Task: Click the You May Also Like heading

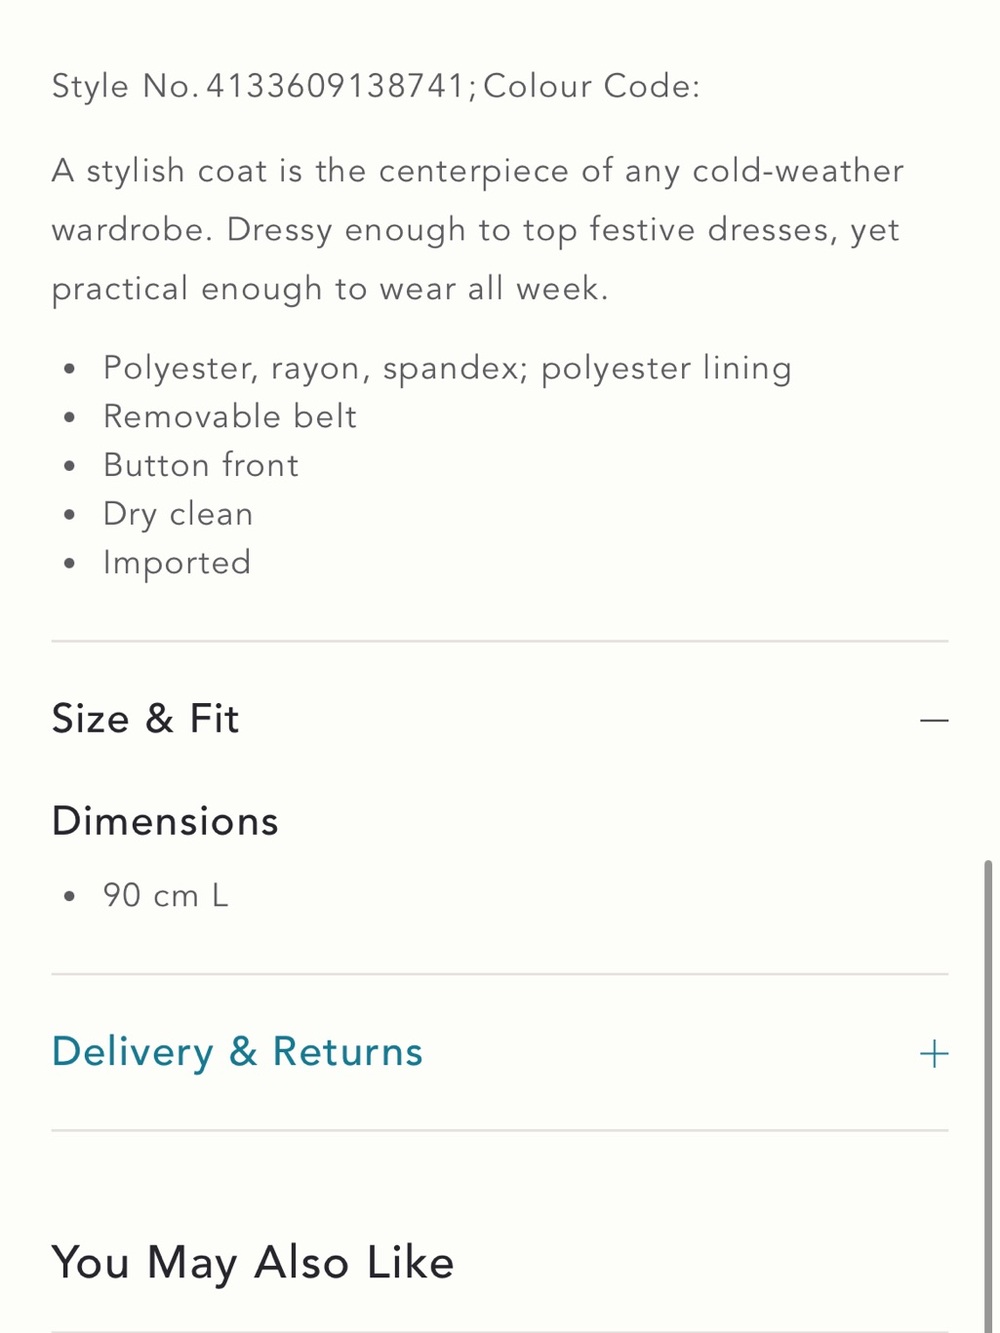Action: click(x=253, y=1262)
